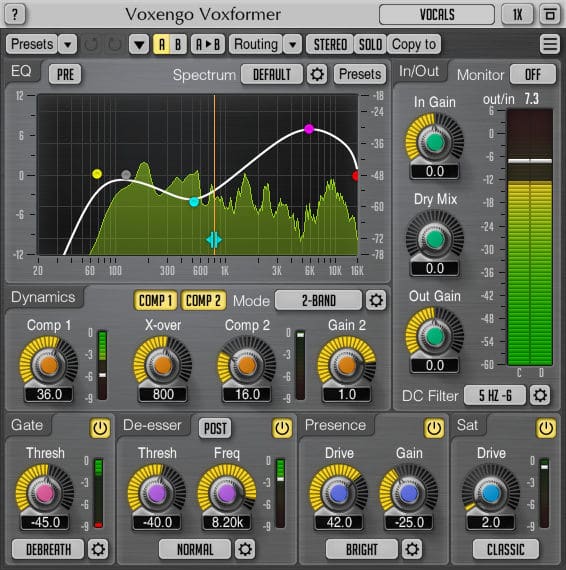
Task: Copy state with A to B button
Action: [208, 44]
